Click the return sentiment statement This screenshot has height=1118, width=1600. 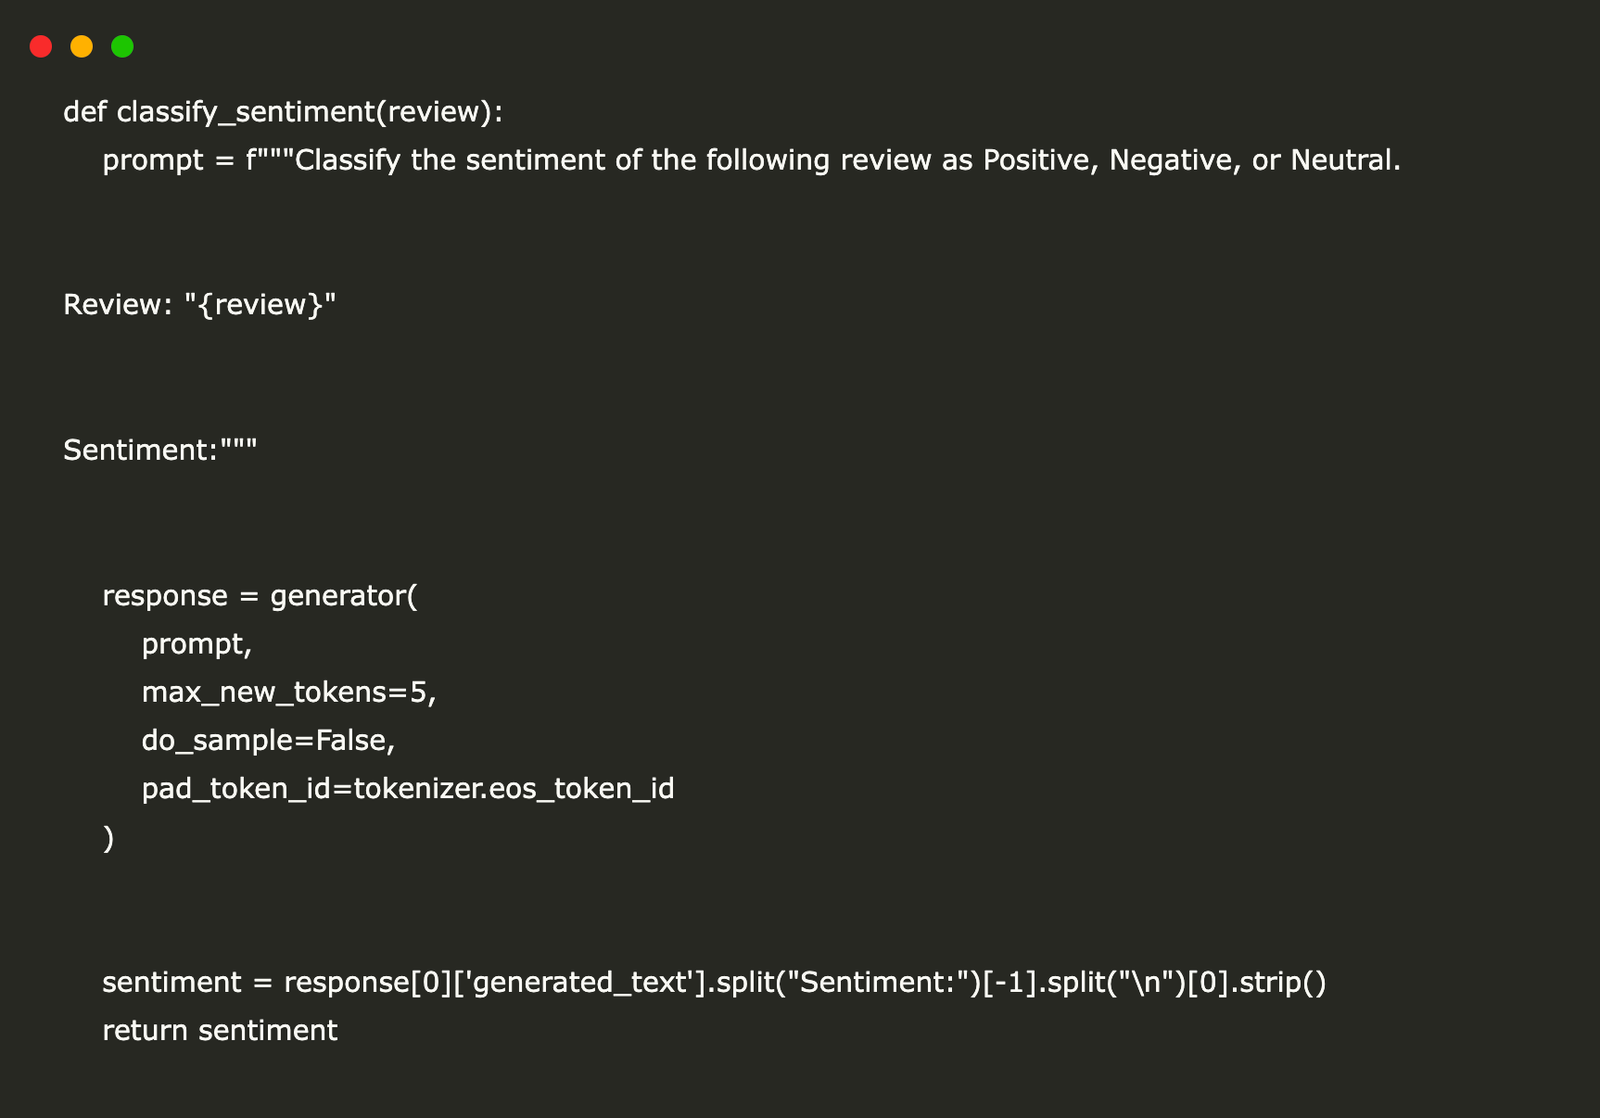click(220, 1031)
